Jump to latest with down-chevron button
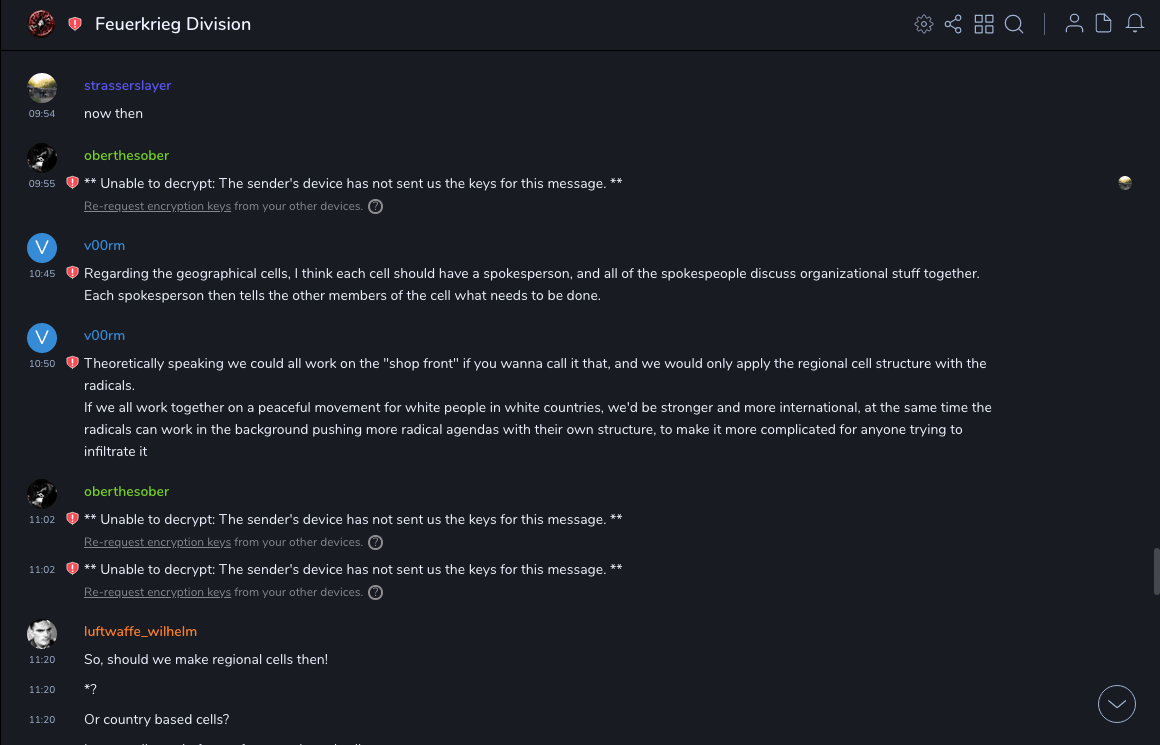Screen dimensions: 1160x745 [1117, 704]
